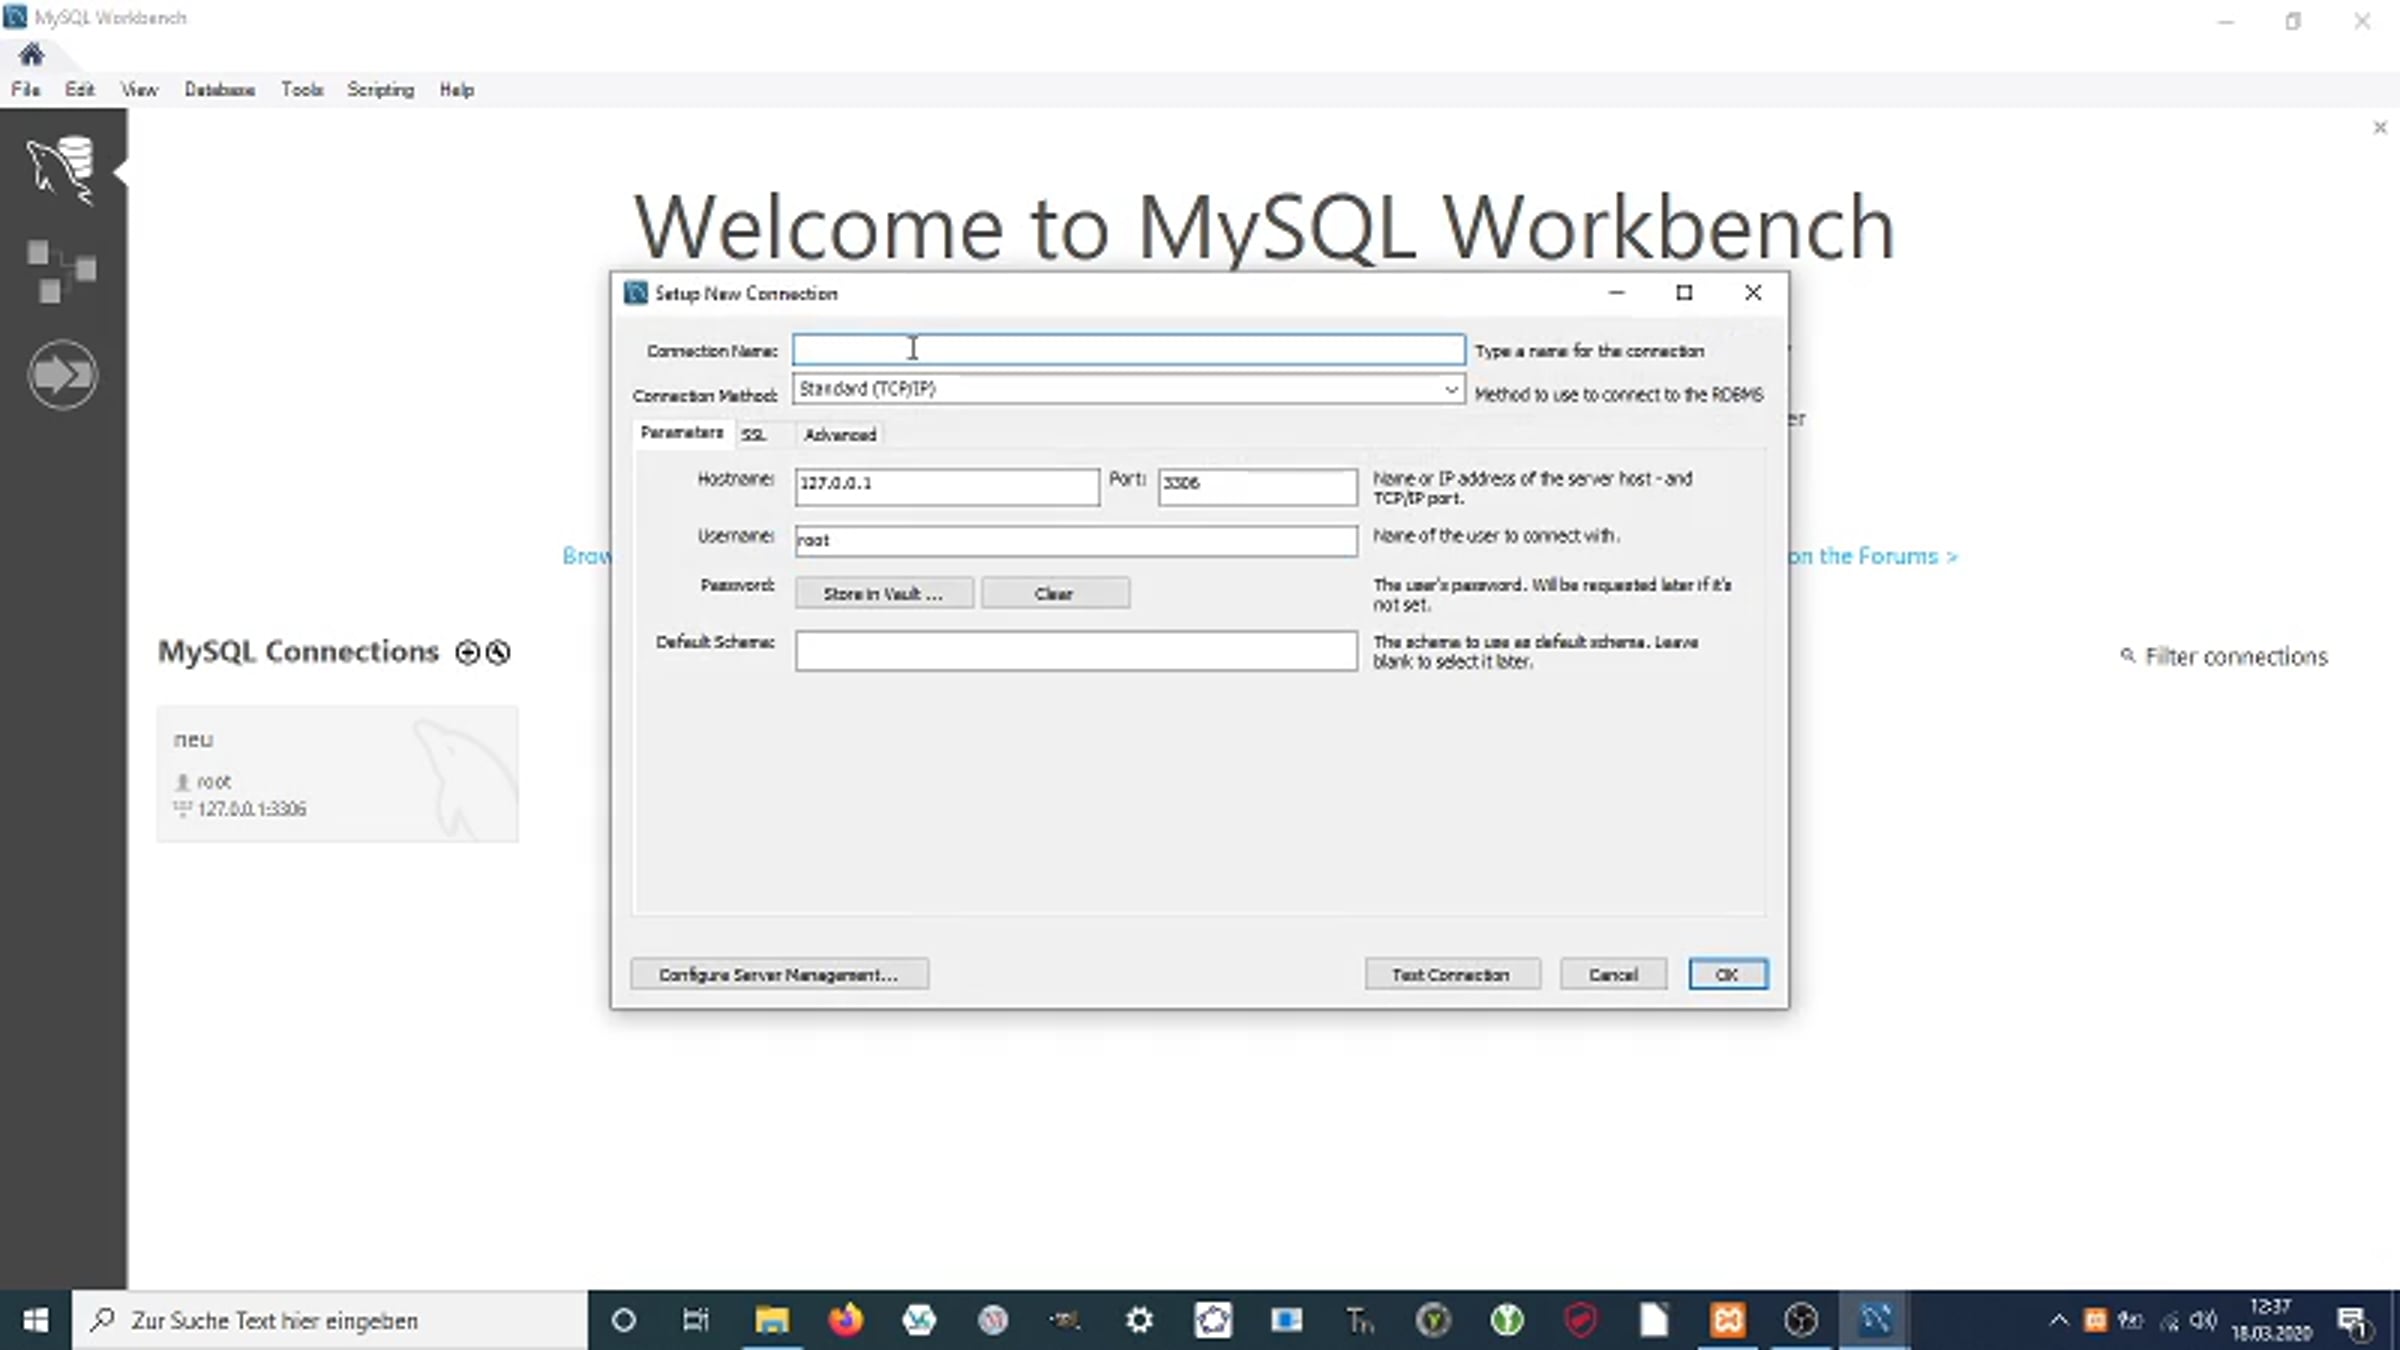
Task: Click the Hostname field with 127.0.0.1
Action: tap(947, 487)
